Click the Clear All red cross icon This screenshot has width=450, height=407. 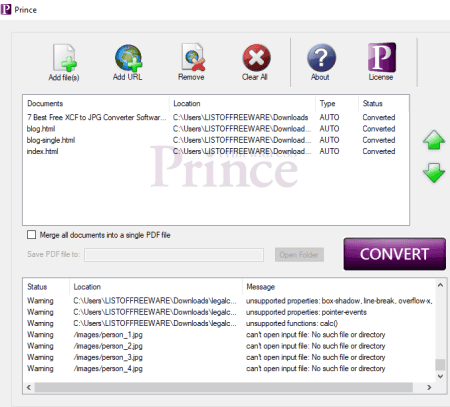(x=256, y=58)
